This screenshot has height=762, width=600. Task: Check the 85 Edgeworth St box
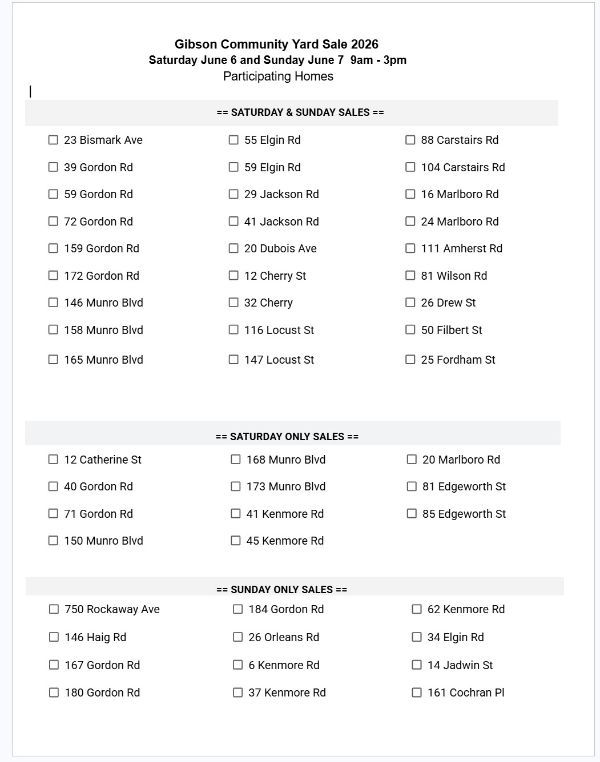click(x=411, y=514)
